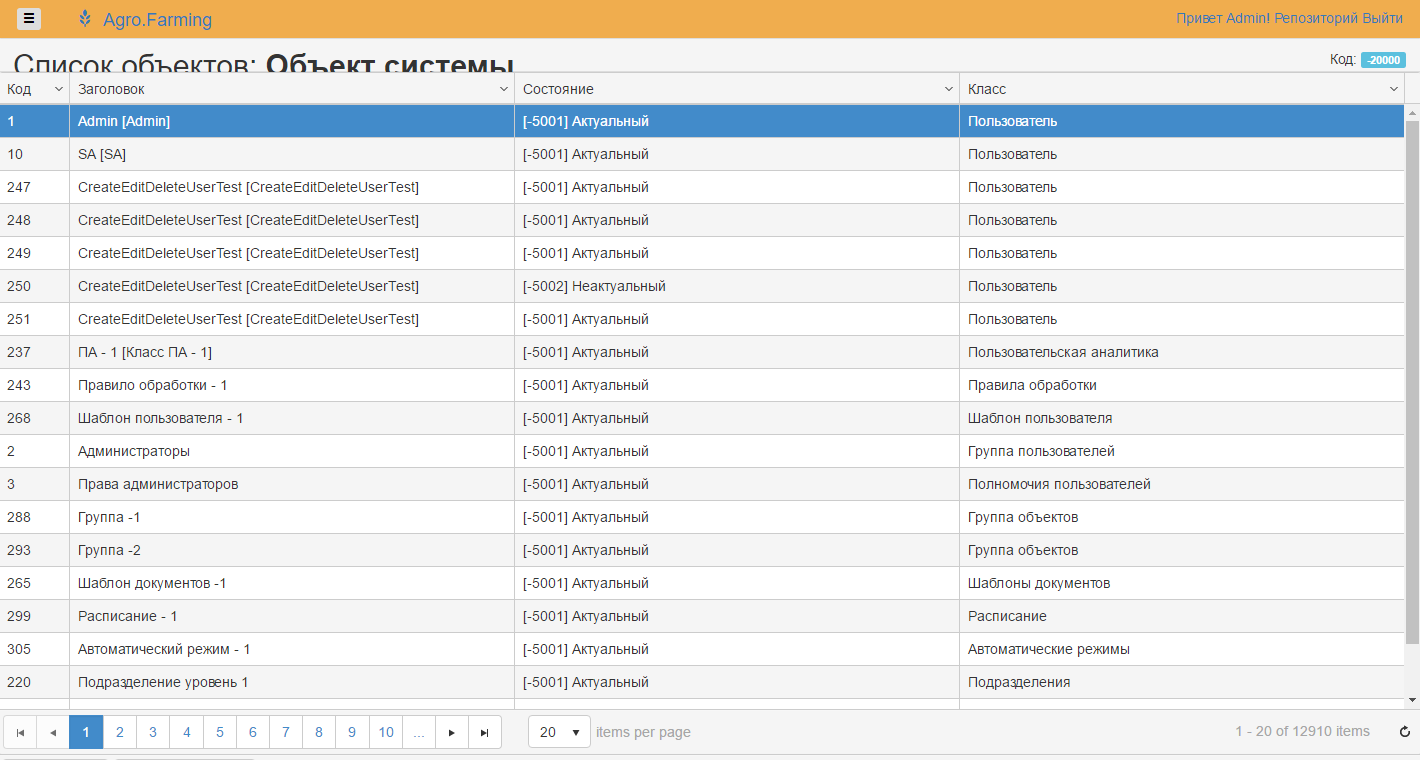Go to page 6 in the pager
Screen dimensions: 1420x760
(252, 732)
